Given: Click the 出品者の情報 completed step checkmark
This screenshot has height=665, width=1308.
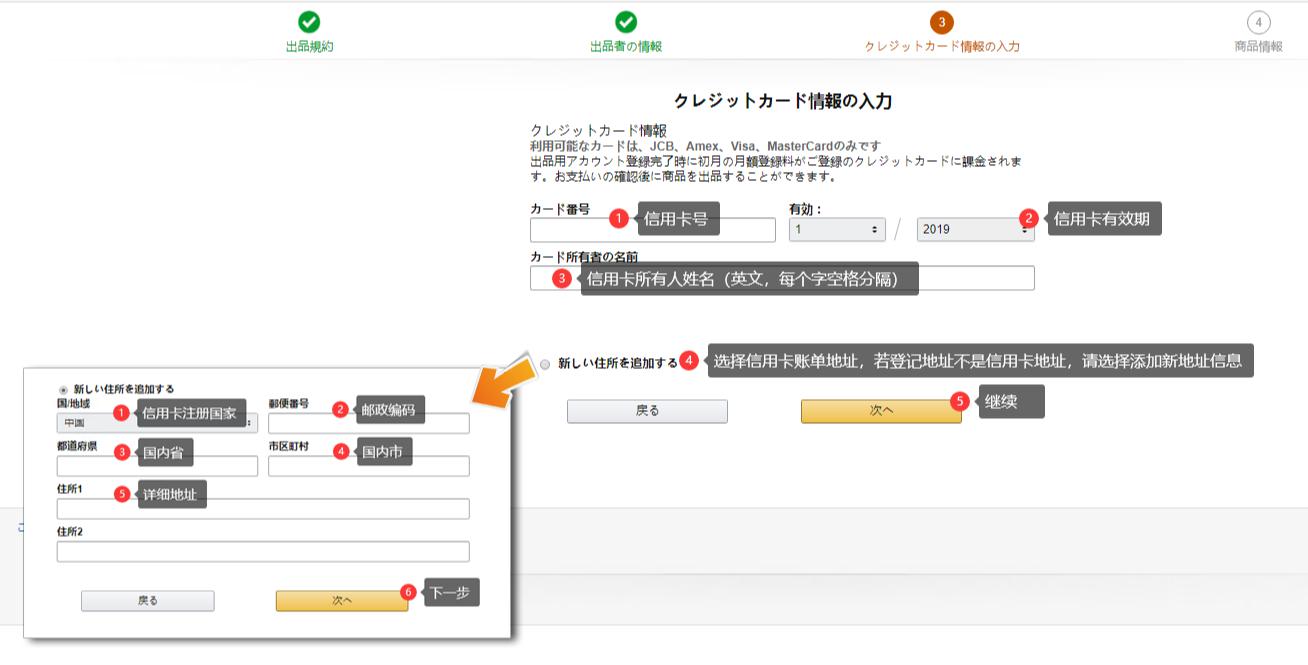Looking at the screenshot, I should 626,22.
